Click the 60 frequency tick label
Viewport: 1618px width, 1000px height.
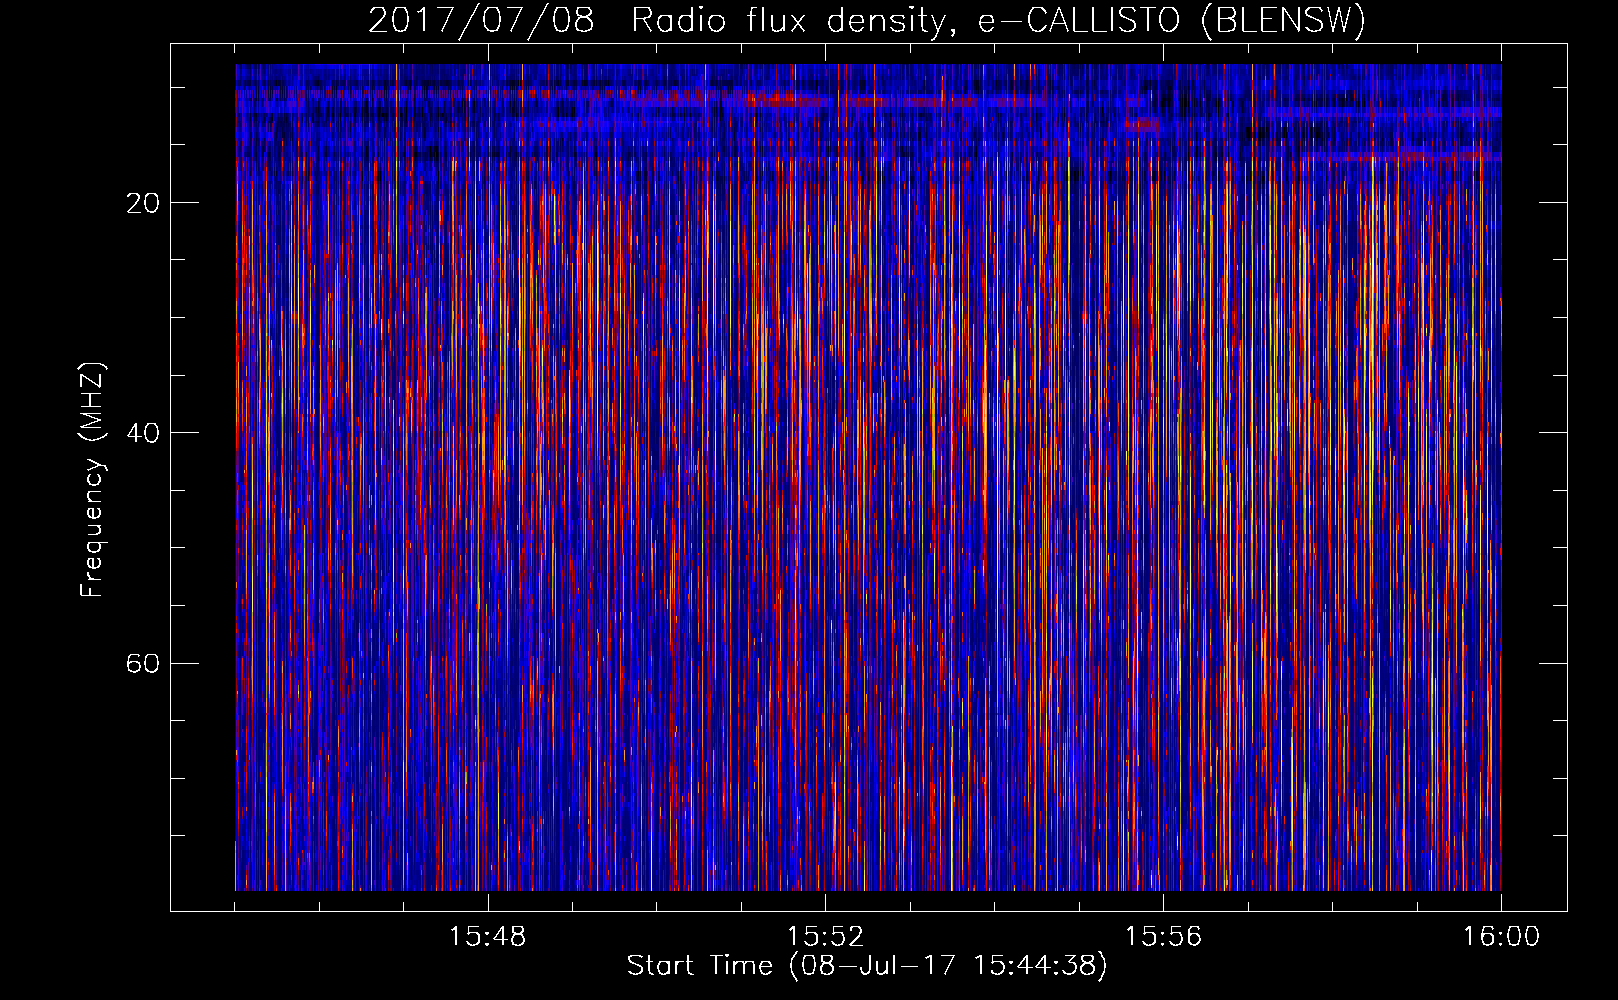pos(143,664)
